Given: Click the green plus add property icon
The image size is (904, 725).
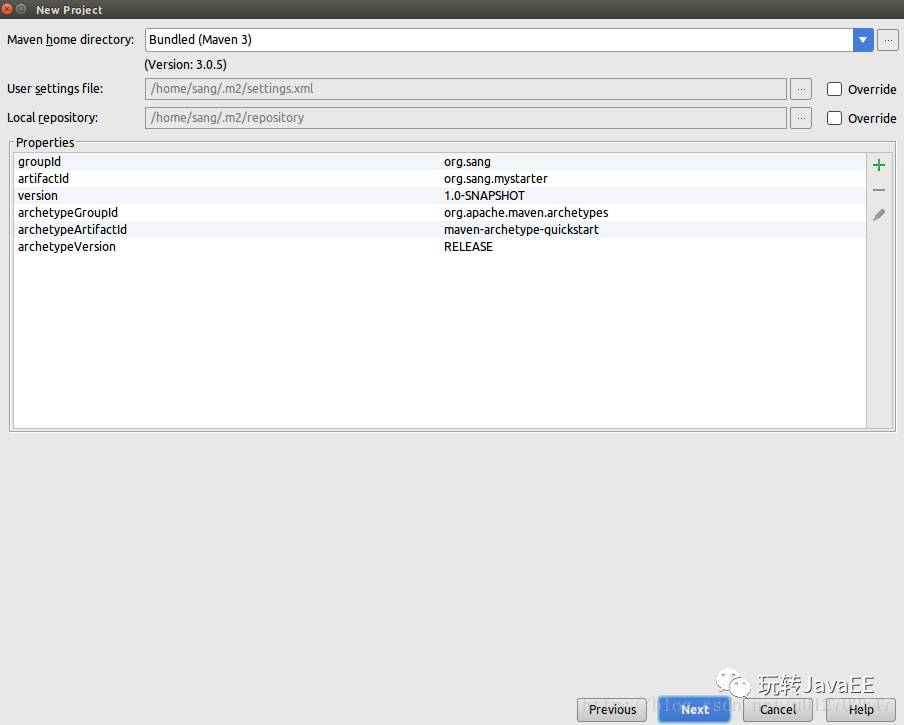Looking at the screenshot, I should (x=879, y=165).
